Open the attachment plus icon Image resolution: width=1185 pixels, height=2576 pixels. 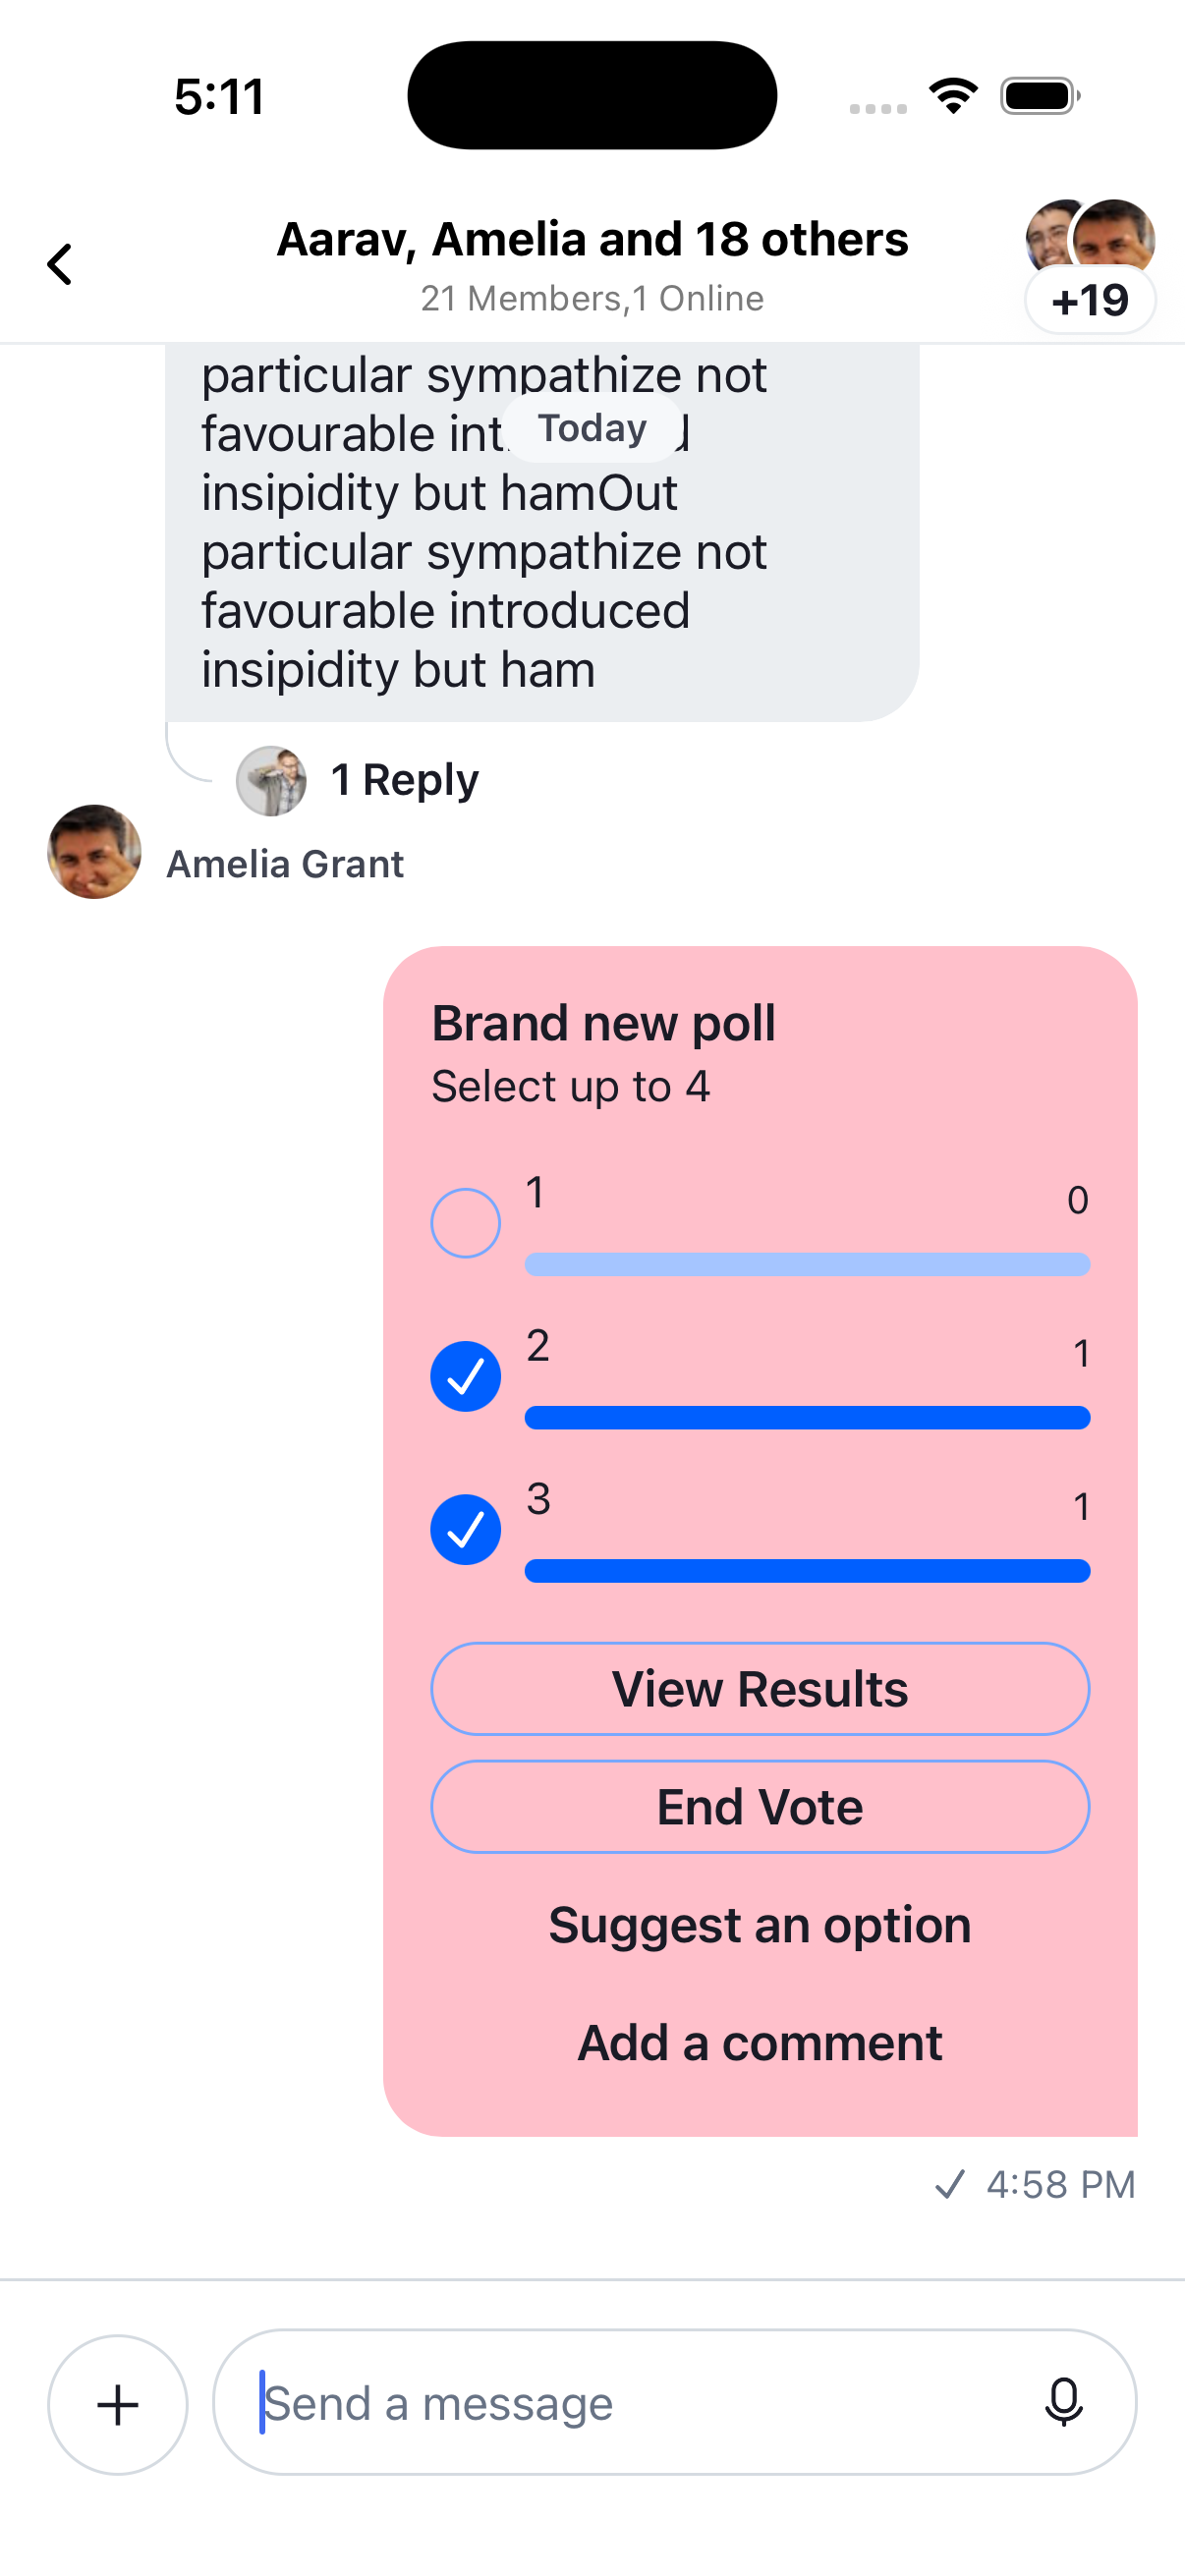point(117,2403)
